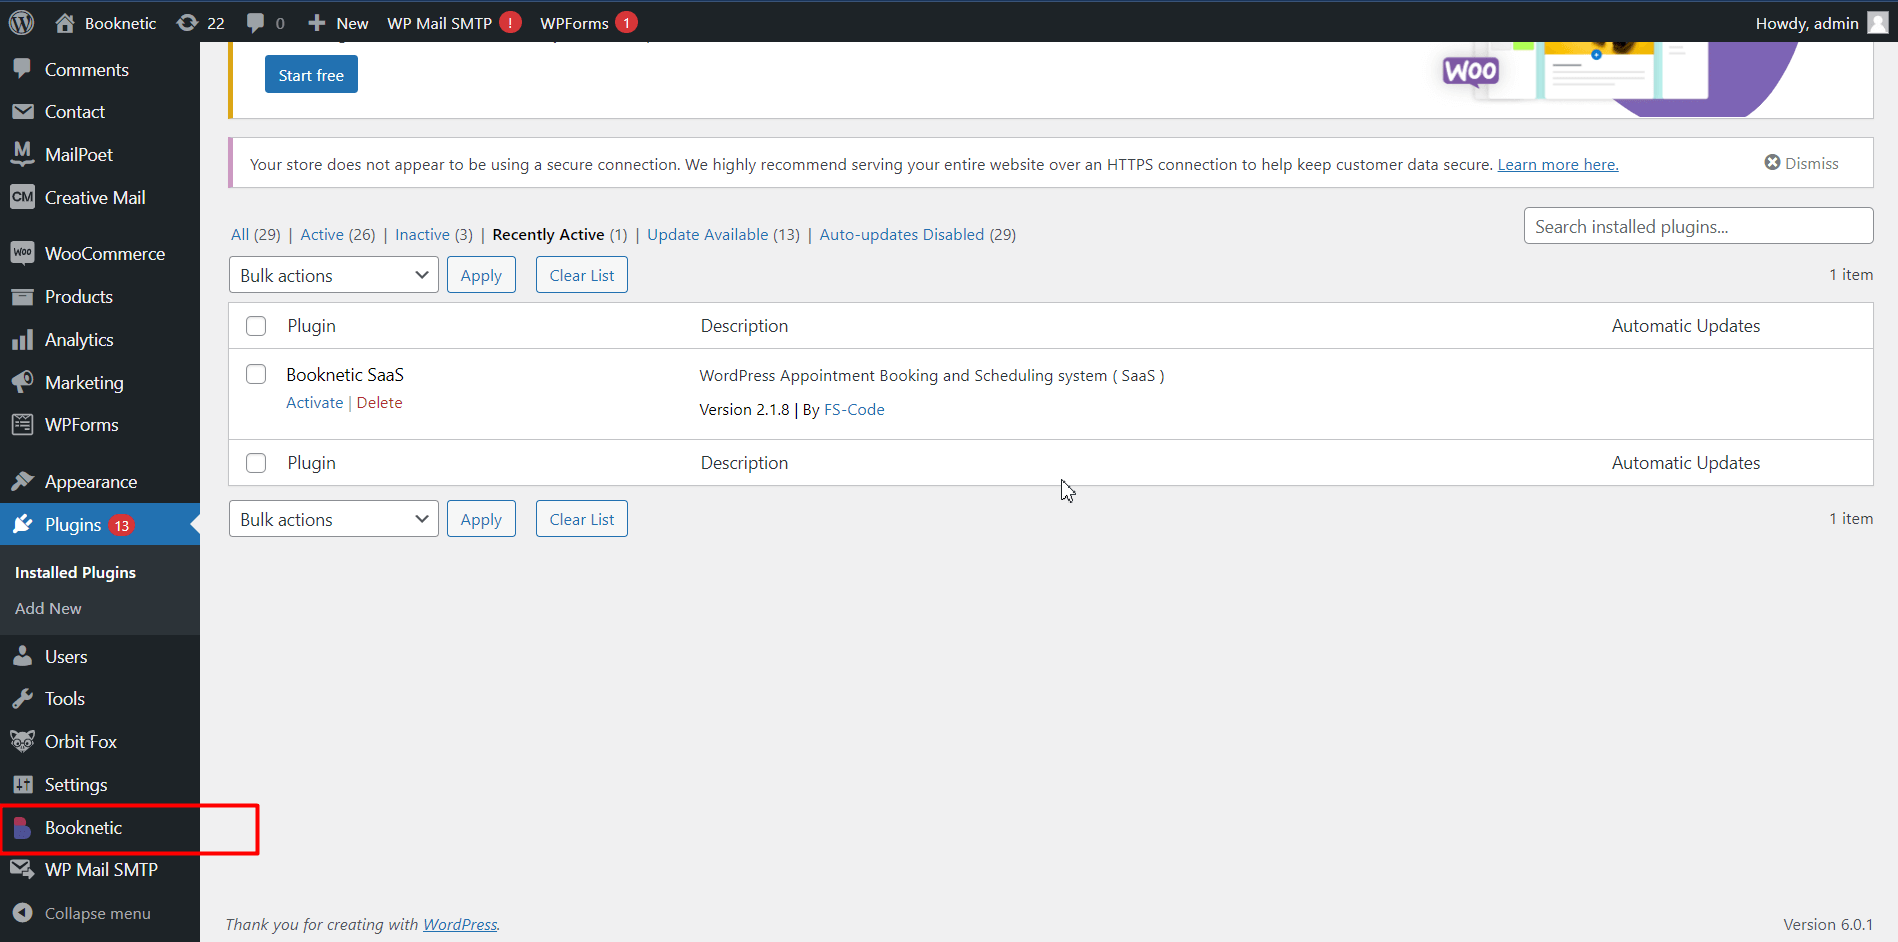The height and width of the screenshot is (942, 1898).
Task: Open the Add New plugins submenu item
Action: (x=48, y=608)
